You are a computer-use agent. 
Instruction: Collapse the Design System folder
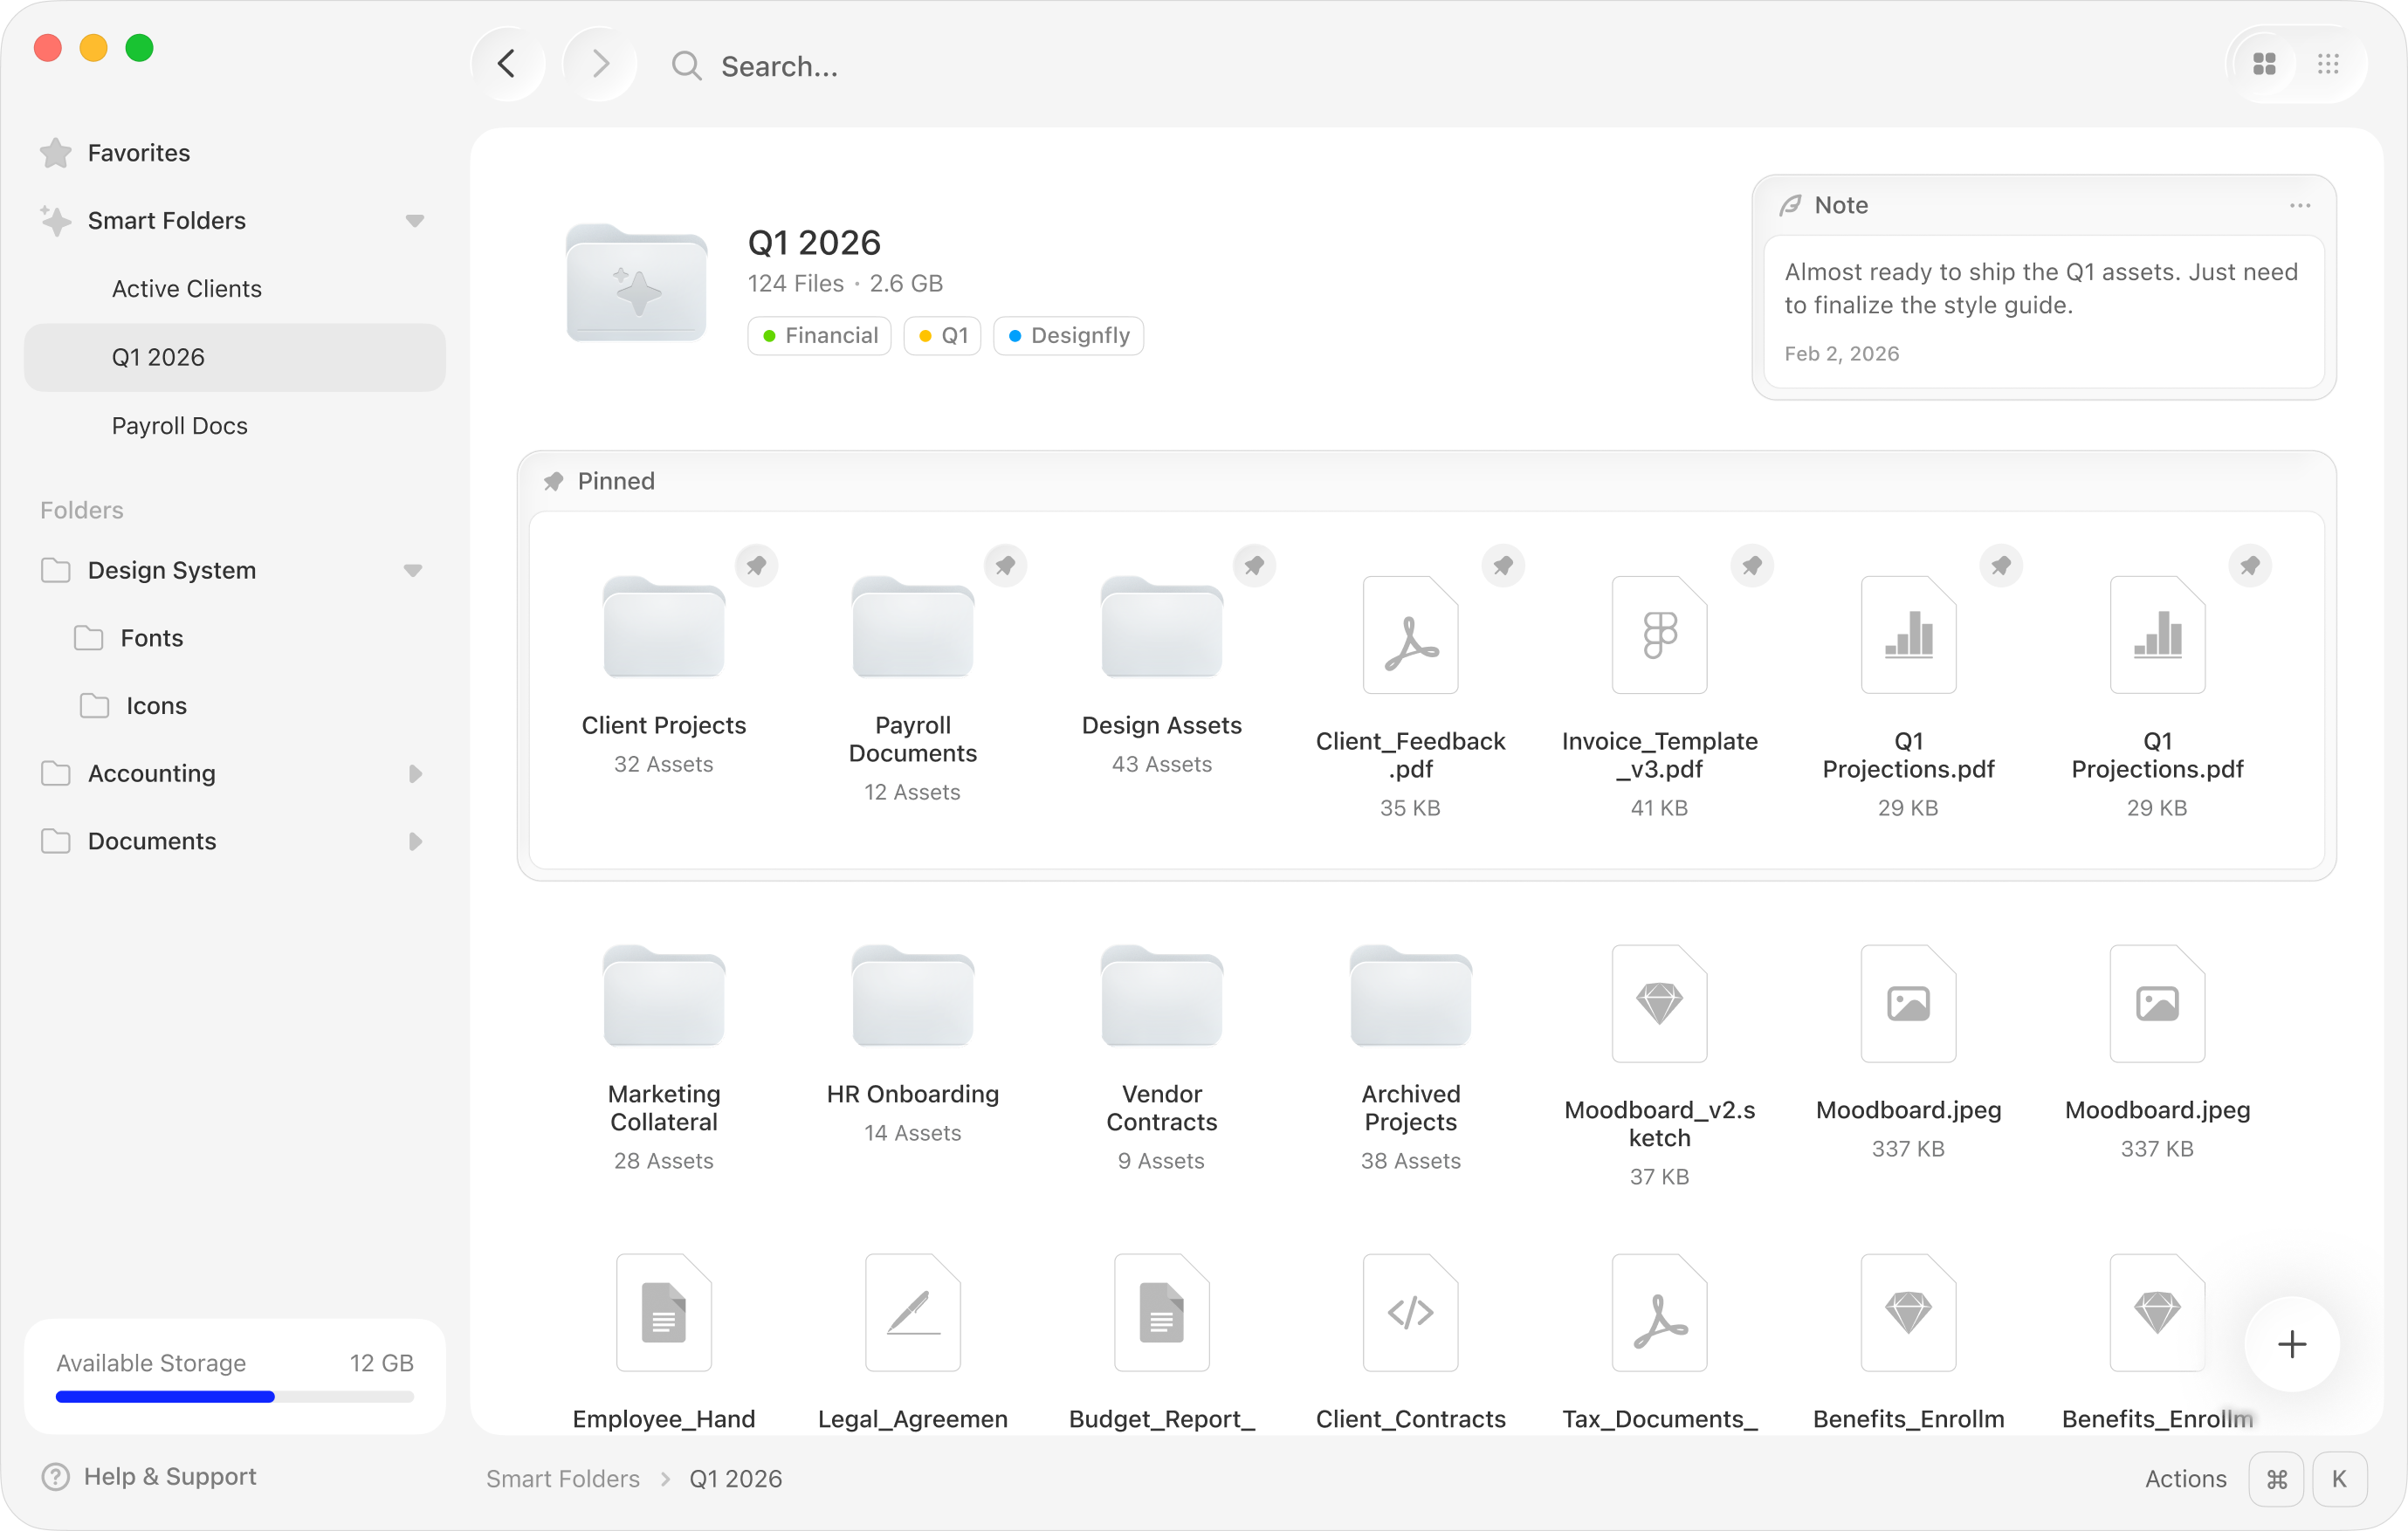pyautogui.click(x=412, y=571)
